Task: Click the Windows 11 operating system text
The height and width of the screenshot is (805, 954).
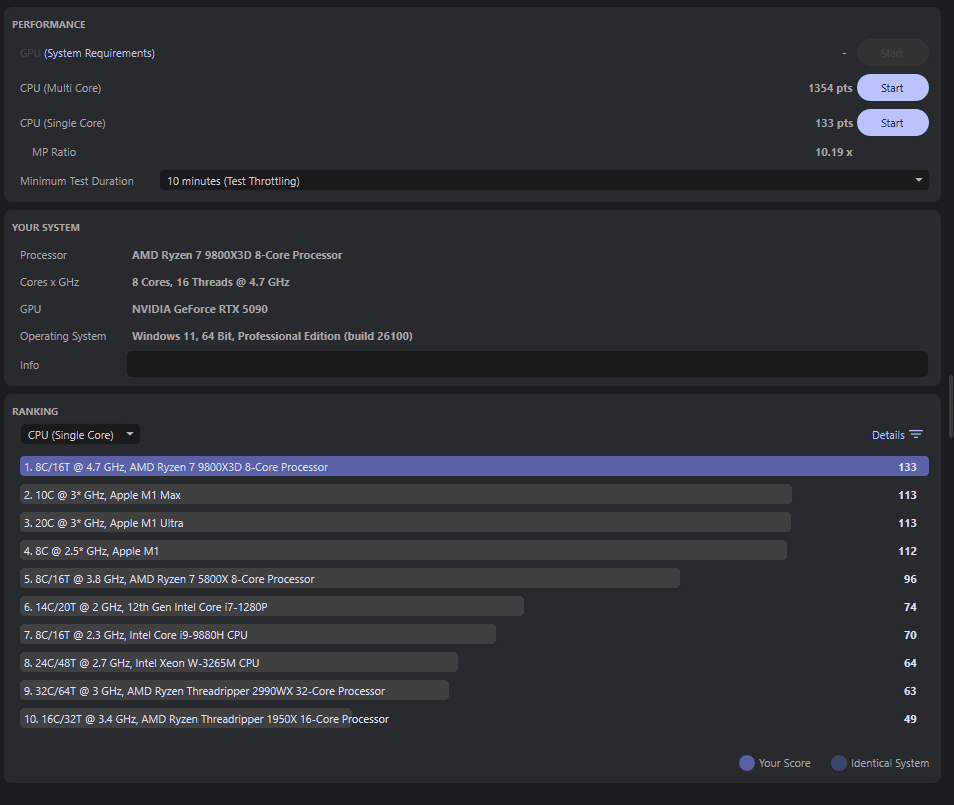Action: click(272, 336)
